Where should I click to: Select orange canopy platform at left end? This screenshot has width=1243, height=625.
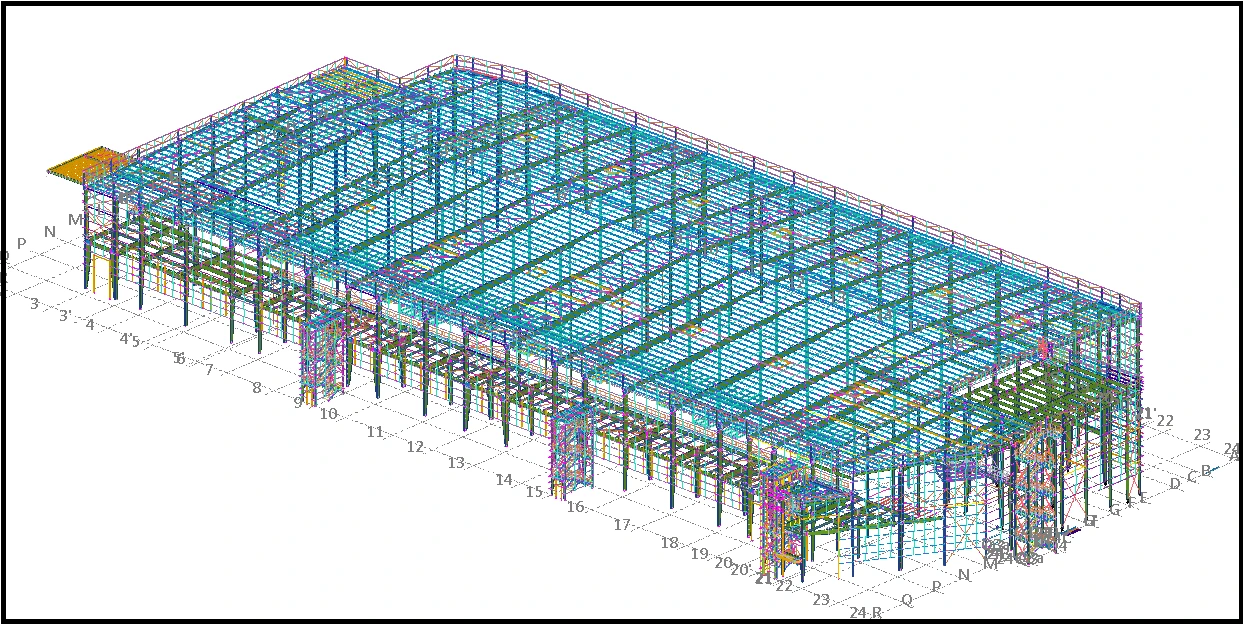click(88, 163)
